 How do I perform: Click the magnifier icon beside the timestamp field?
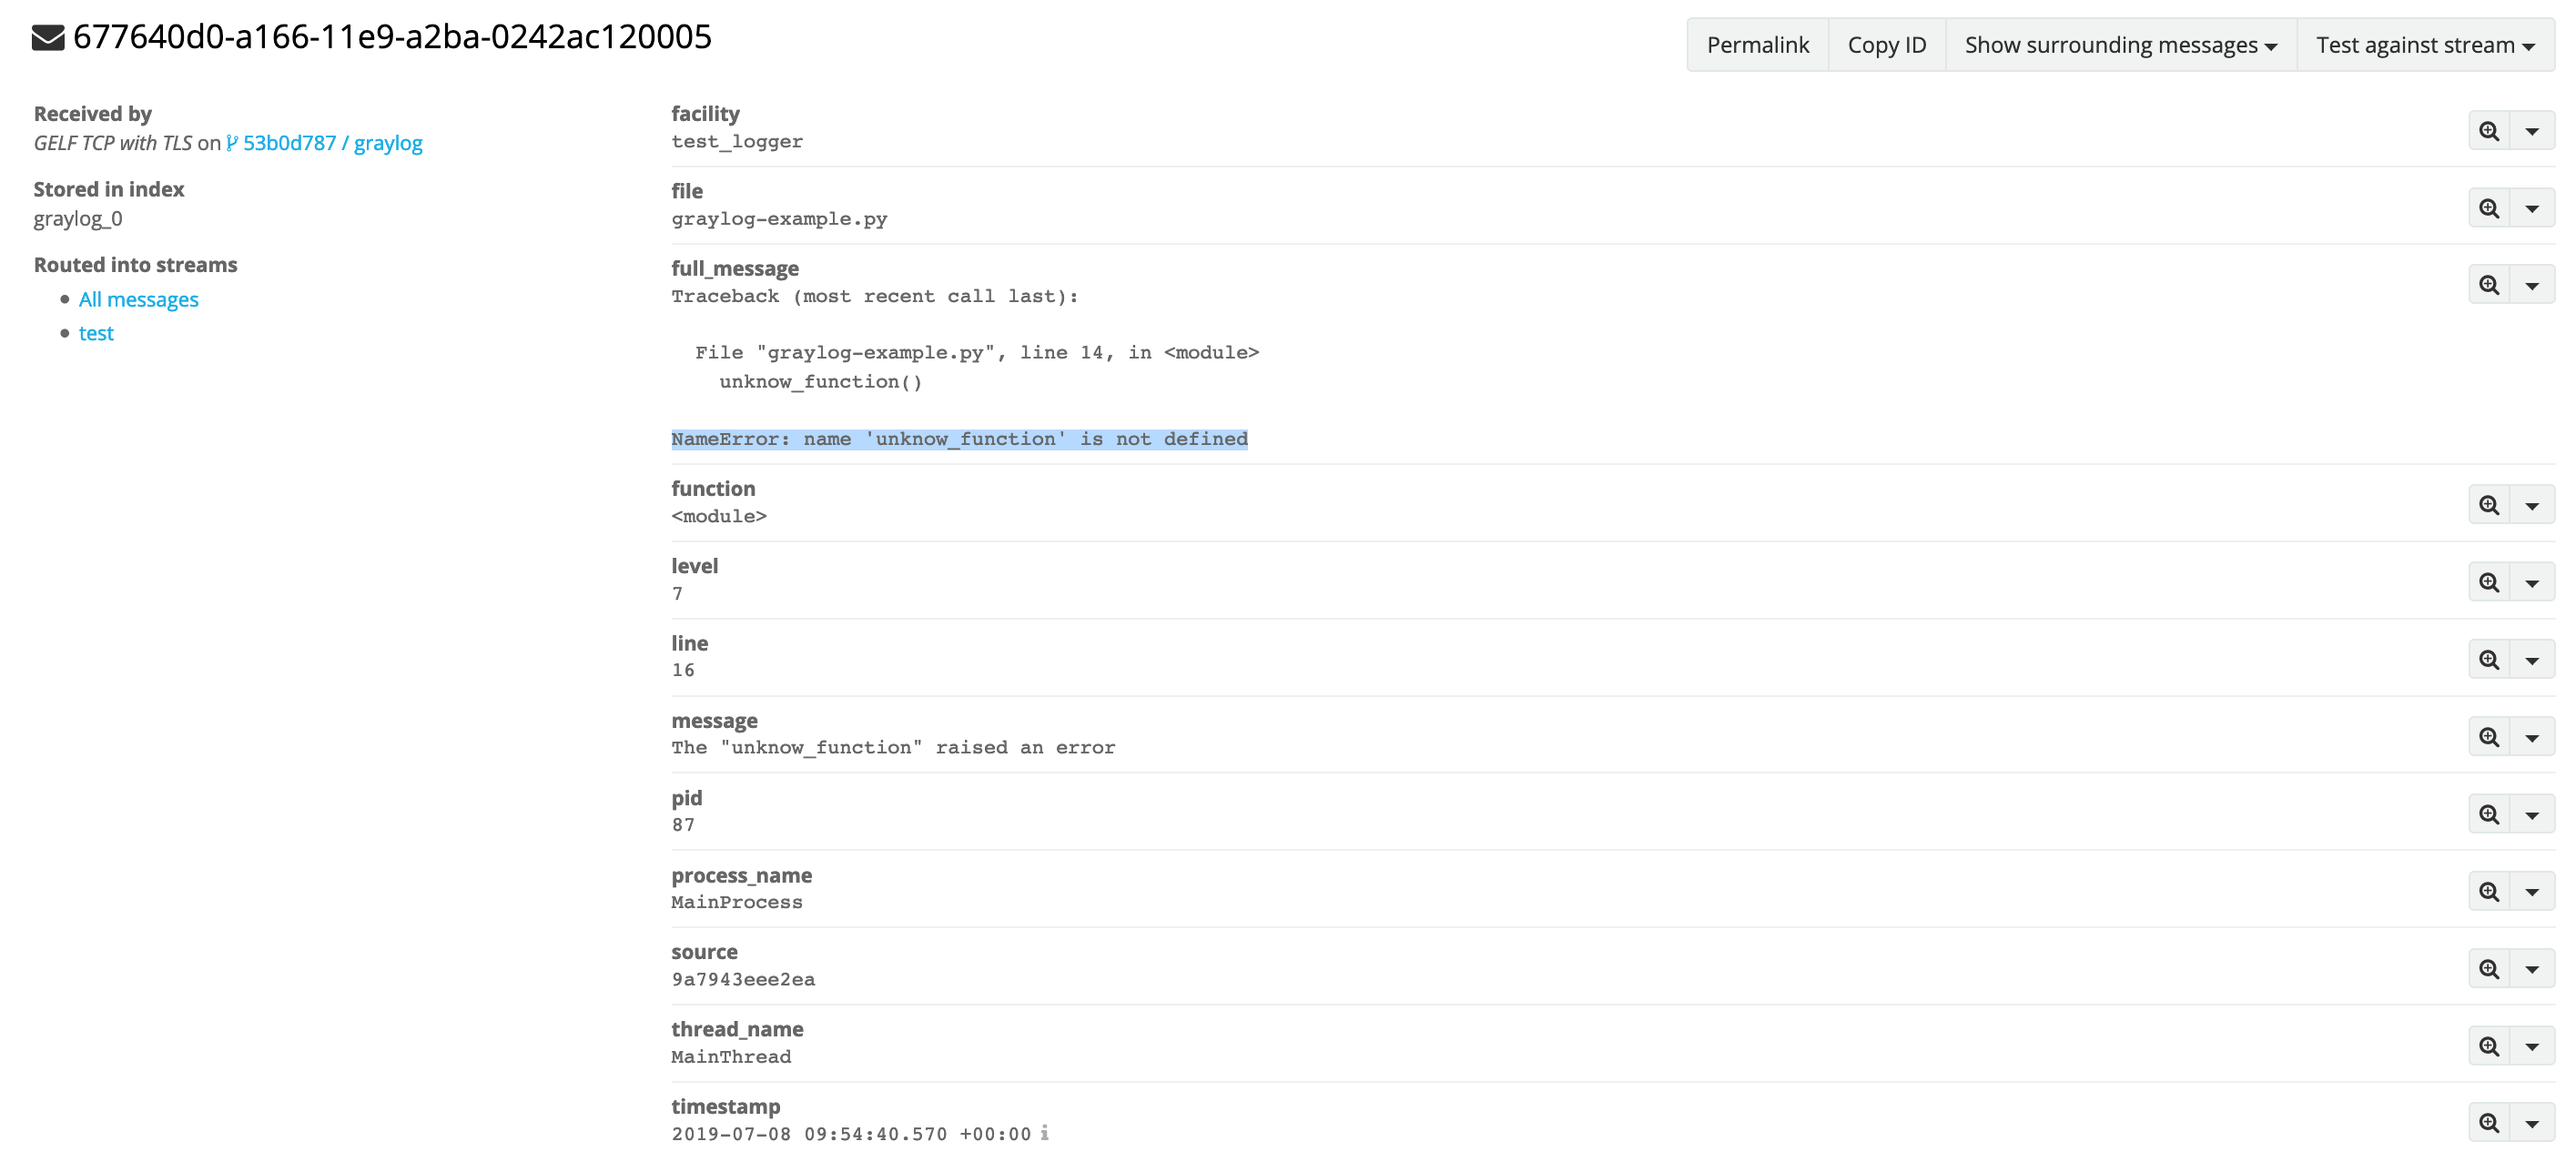click(x=2487, y=1122)
